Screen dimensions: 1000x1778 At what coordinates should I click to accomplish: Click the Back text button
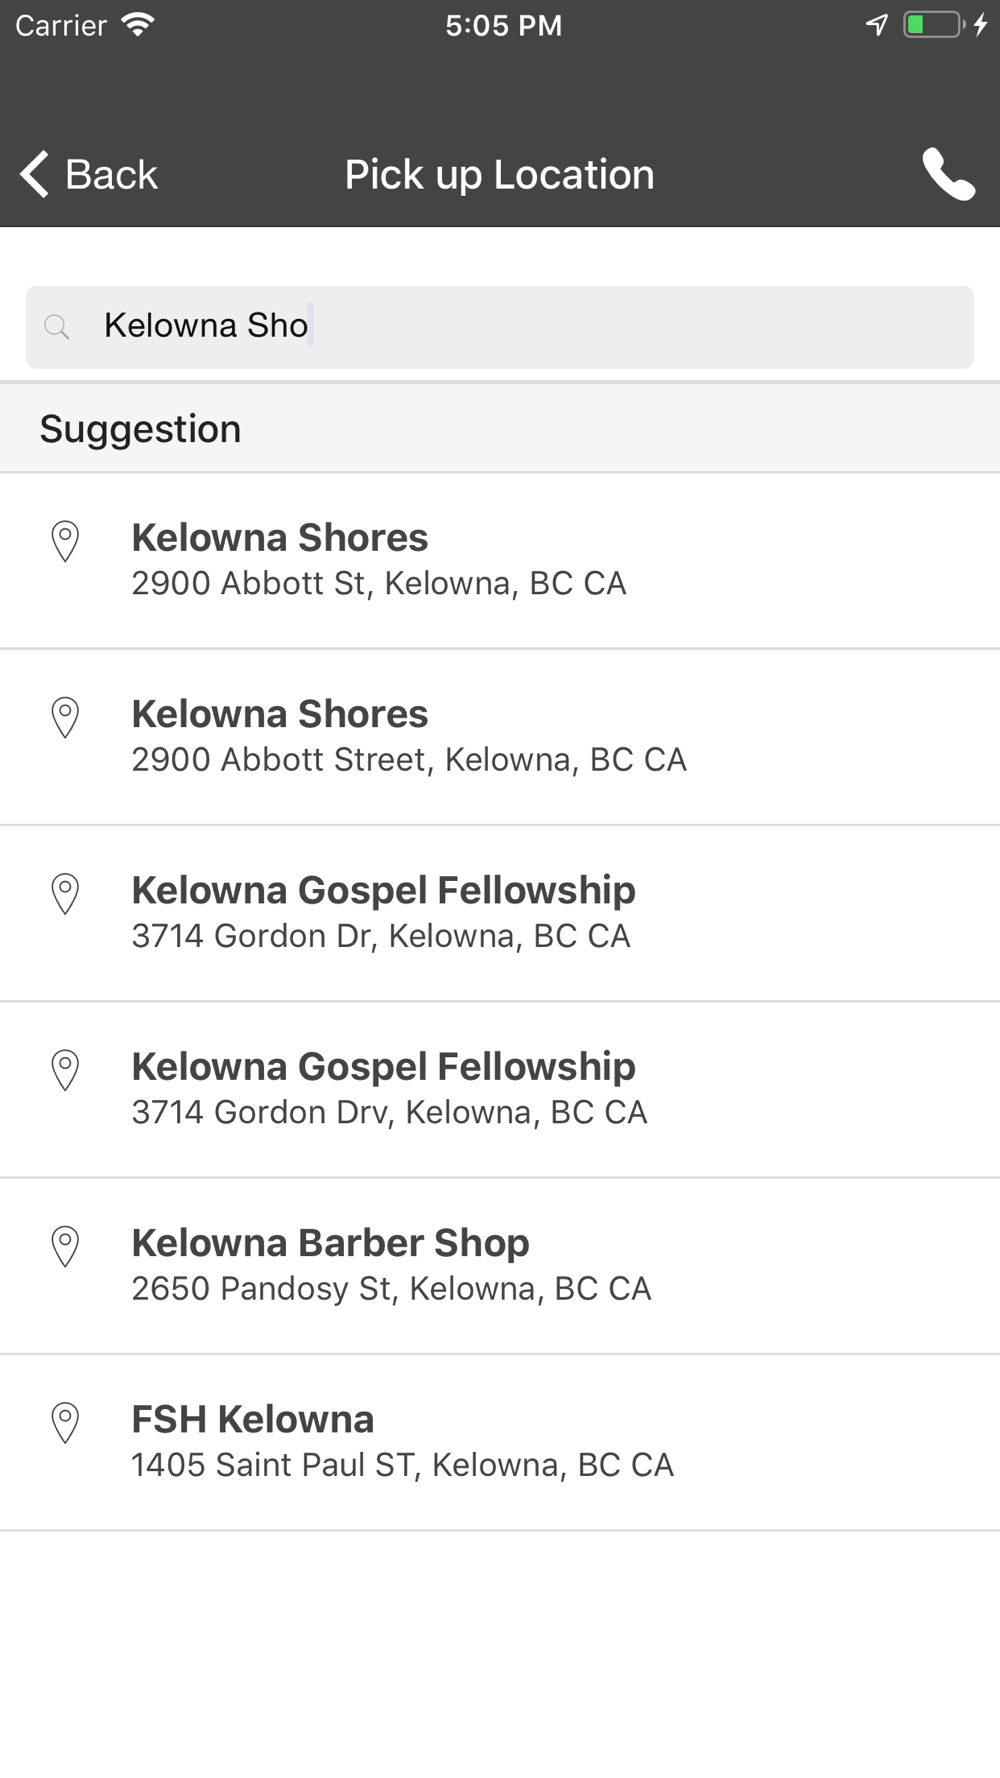[111, 175]
